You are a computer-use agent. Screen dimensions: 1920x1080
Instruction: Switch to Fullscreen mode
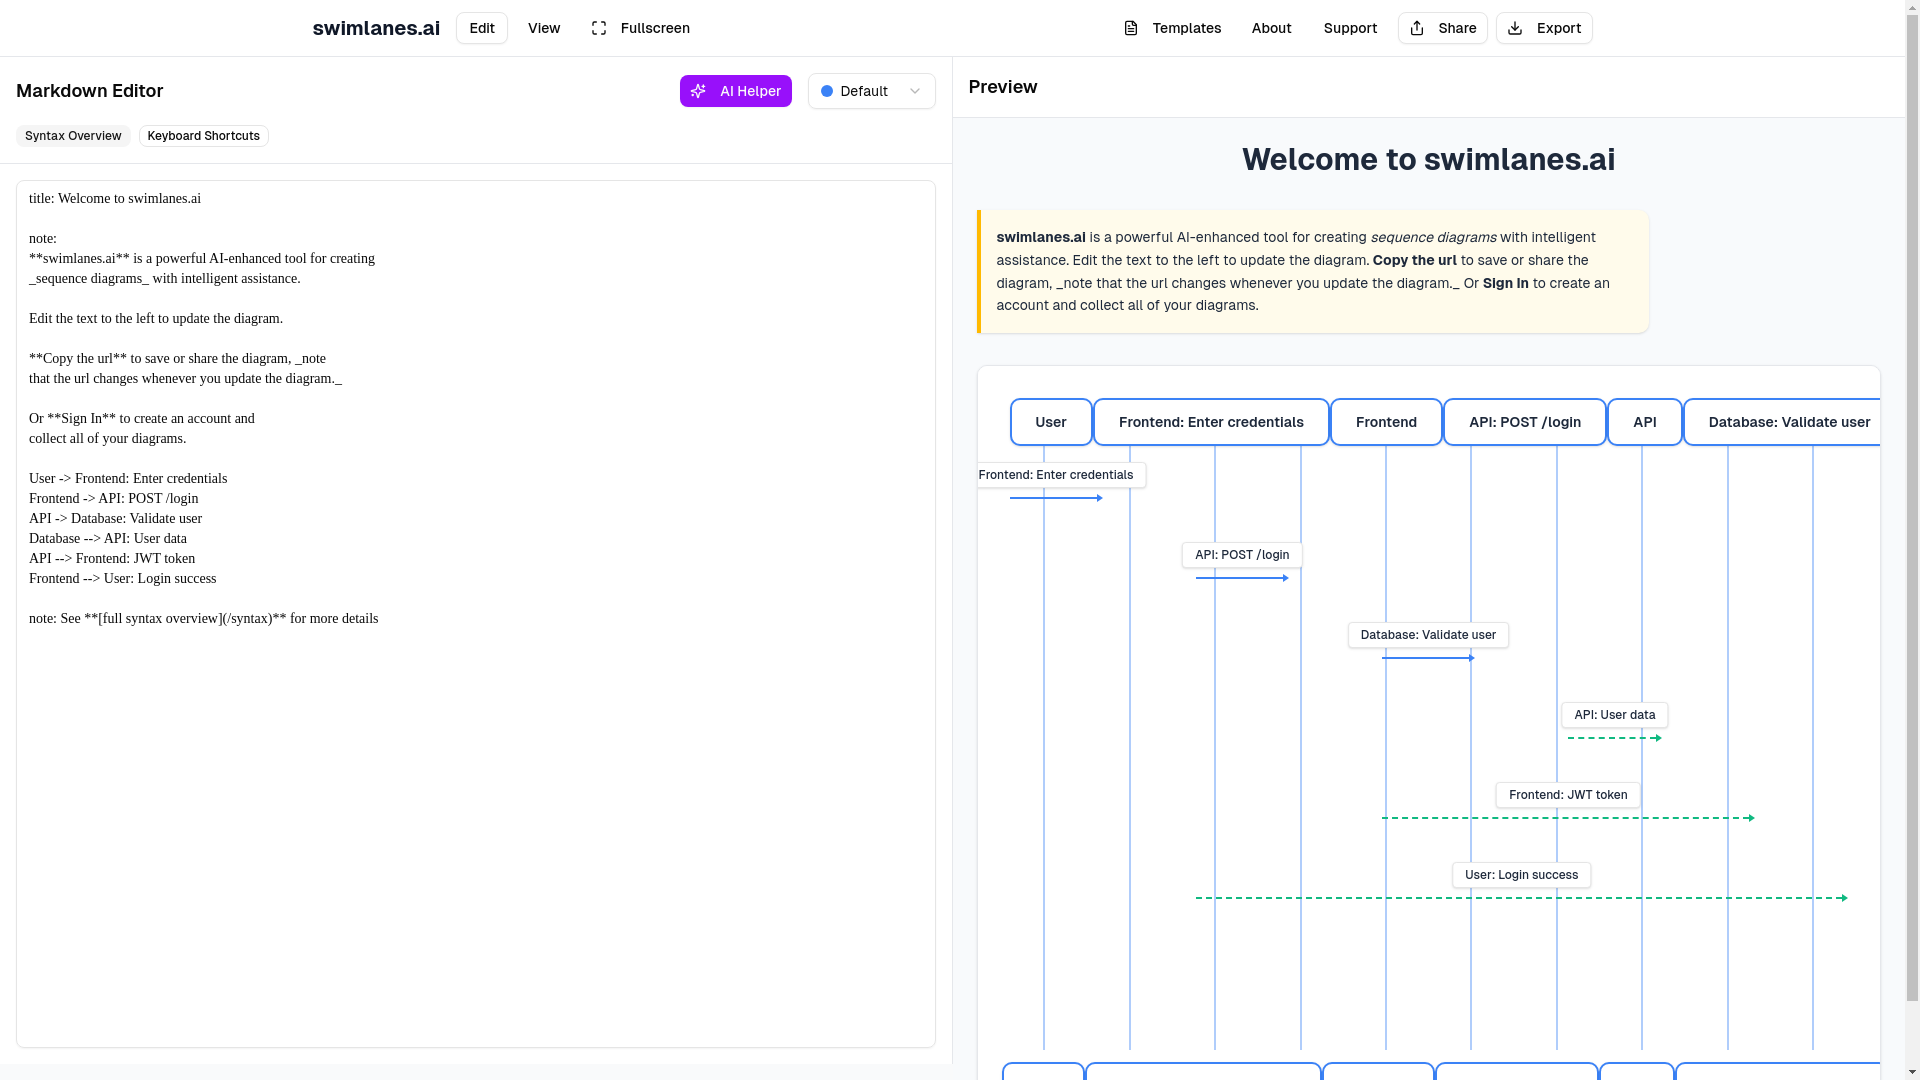pyautogui.click(x=640, y=28)
